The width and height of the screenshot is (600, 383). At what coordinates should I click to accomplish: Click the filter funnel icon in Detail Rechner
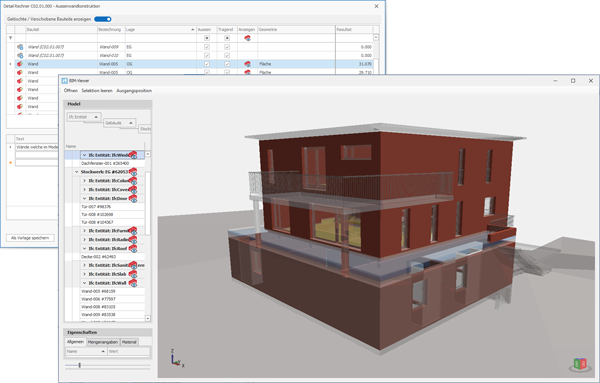(x=10, y=38)
